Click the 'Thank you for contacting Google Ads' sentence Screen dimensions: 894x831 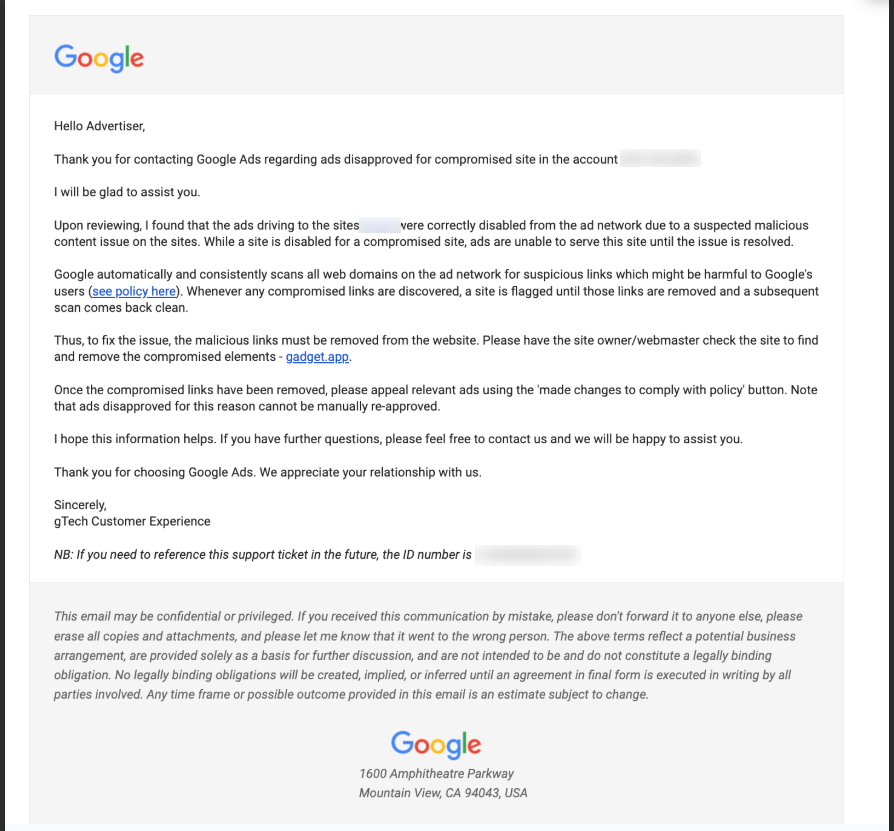tap(335, 159)
